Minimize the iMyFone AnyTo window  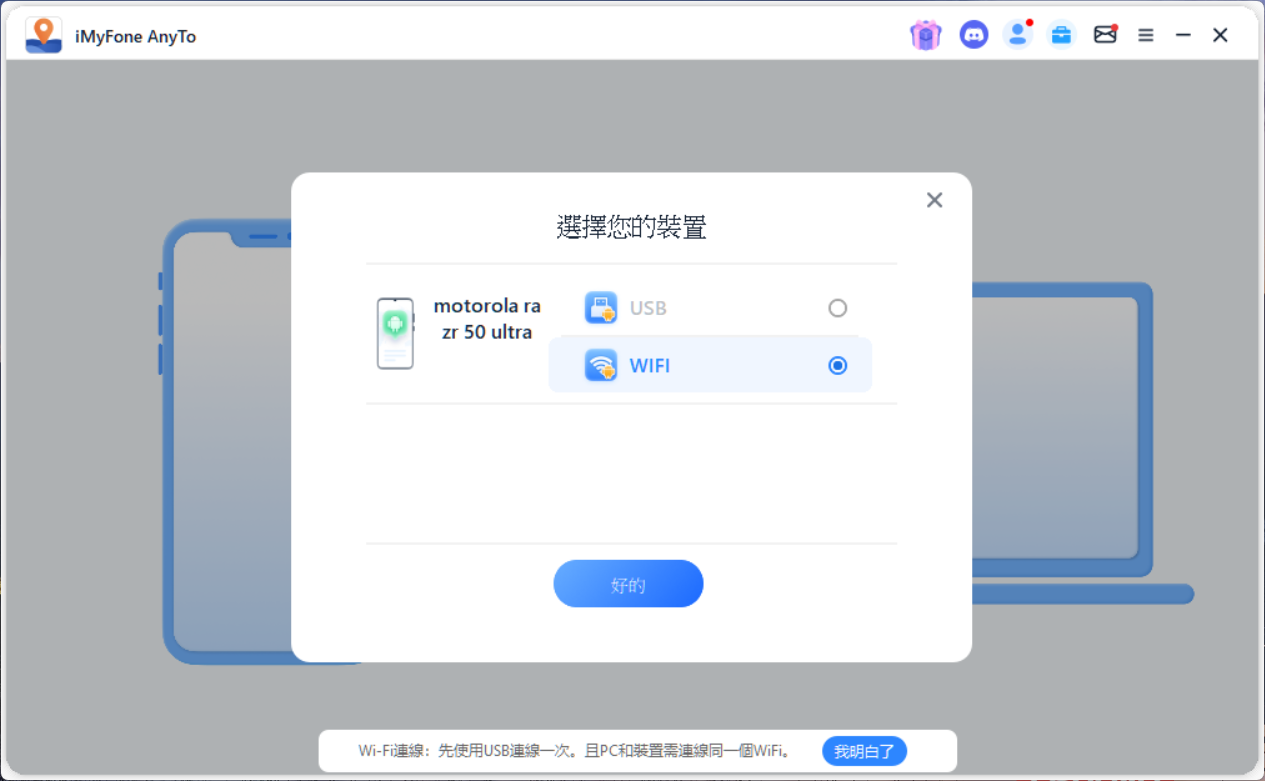point(1183,35)
